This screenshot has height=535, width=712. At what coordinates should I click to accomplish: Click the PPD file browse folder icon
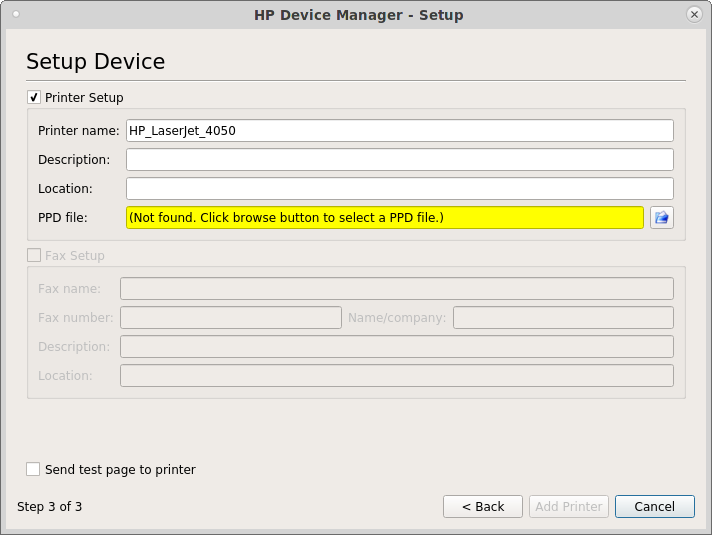661,218
